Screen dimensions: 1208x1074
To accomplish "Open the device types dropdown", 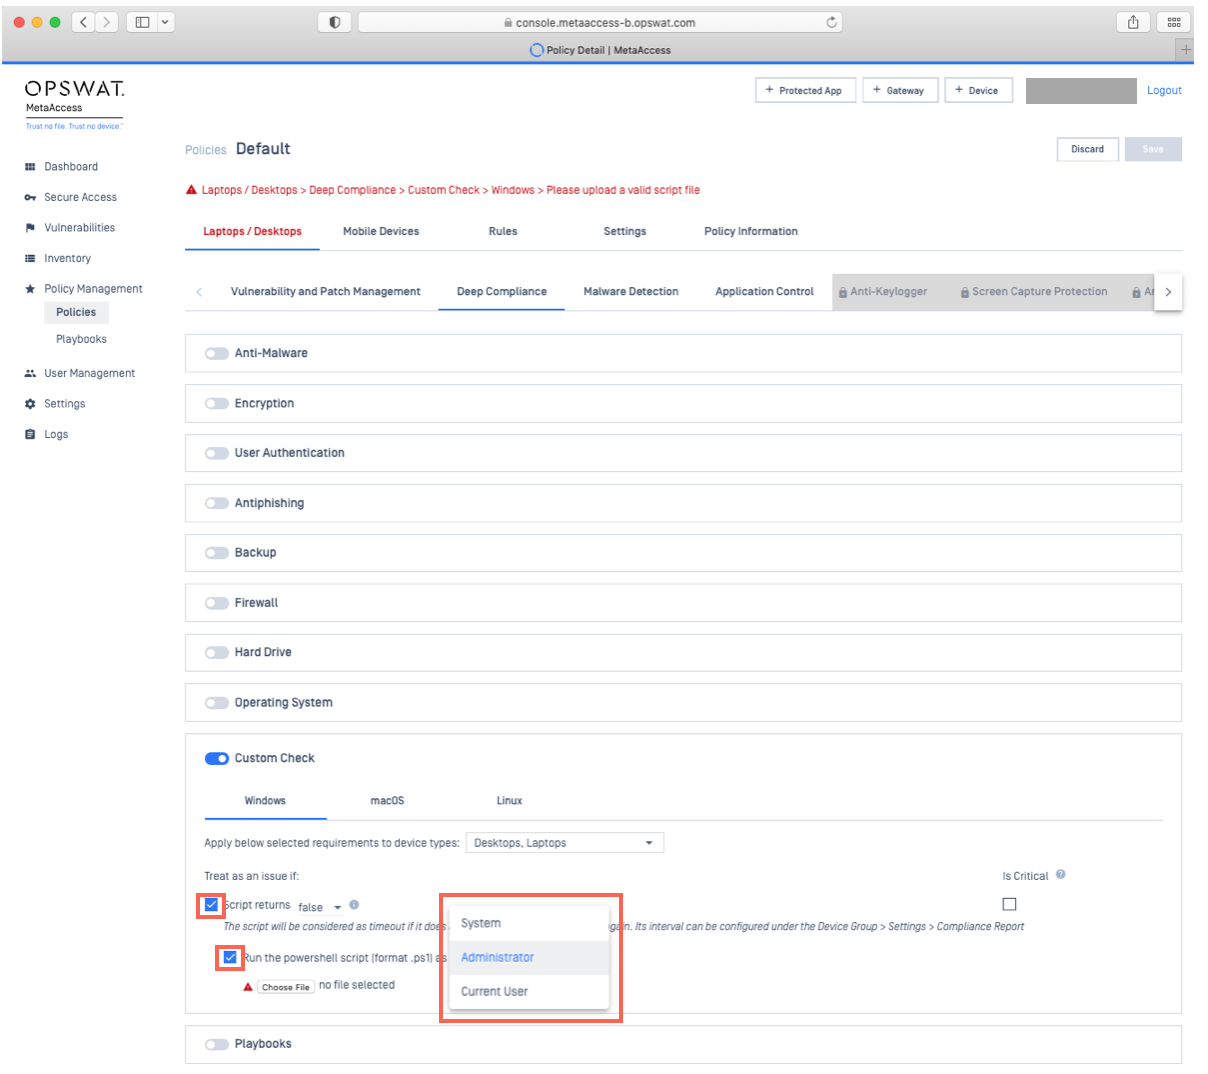I will tap(565, 843).
